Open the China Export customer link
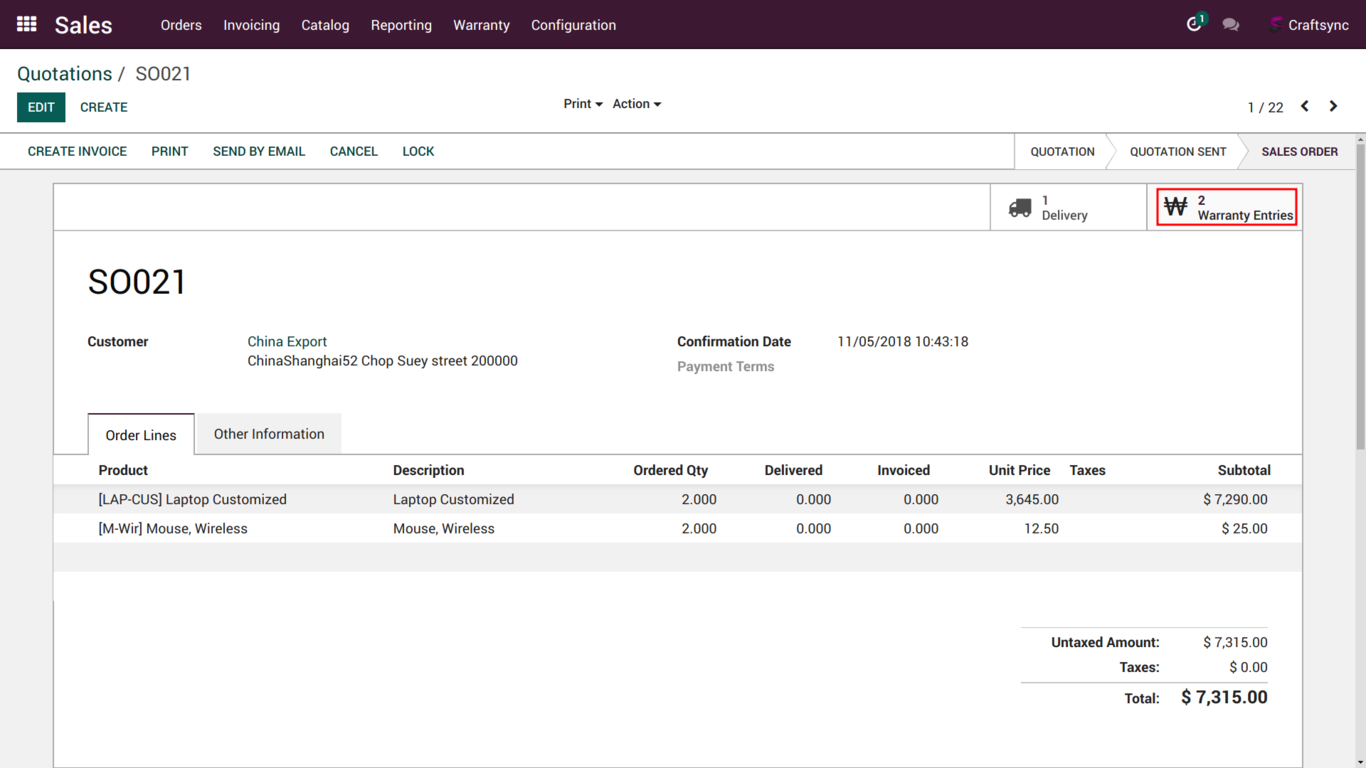1366x768 pixels. click(x=287, y=341)
